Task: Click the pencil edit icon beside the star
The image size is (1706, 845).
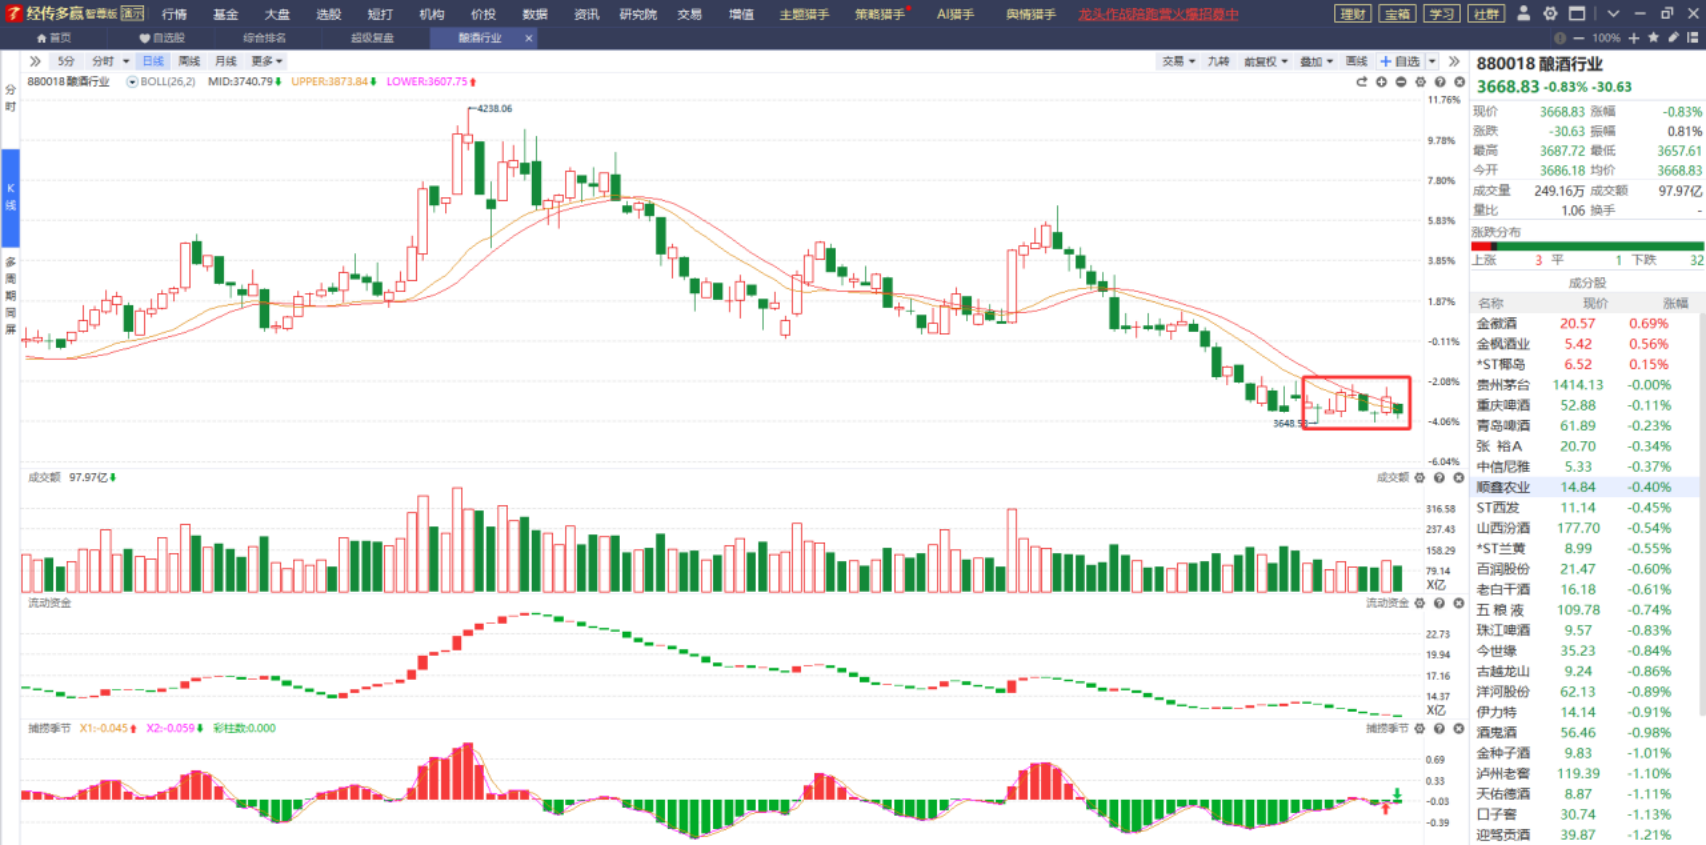Action: point(1673,38)
